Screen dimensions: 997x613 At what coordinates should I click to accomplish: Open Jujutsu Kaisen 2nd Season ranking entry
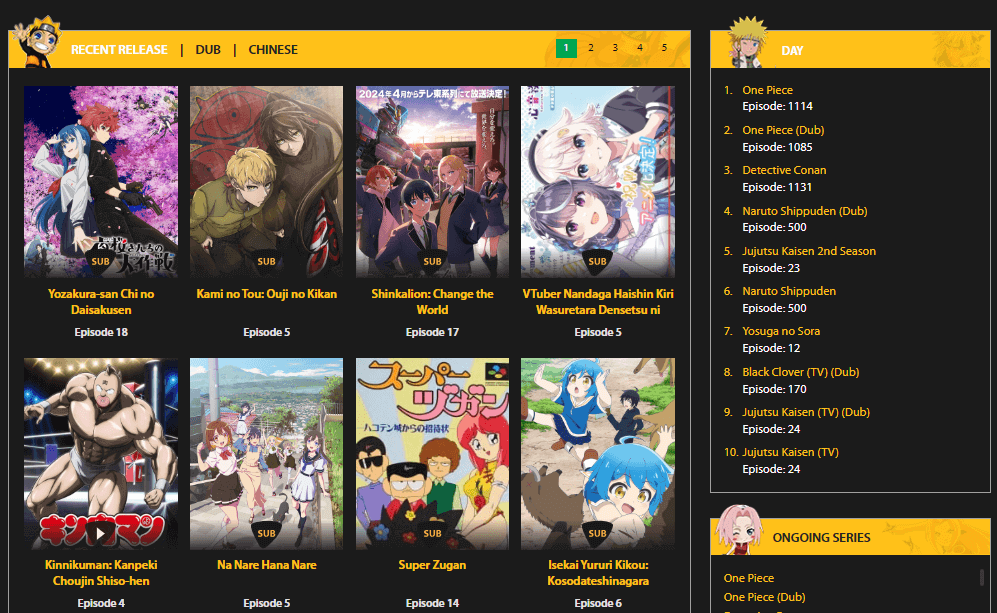[x=809, y=251]
